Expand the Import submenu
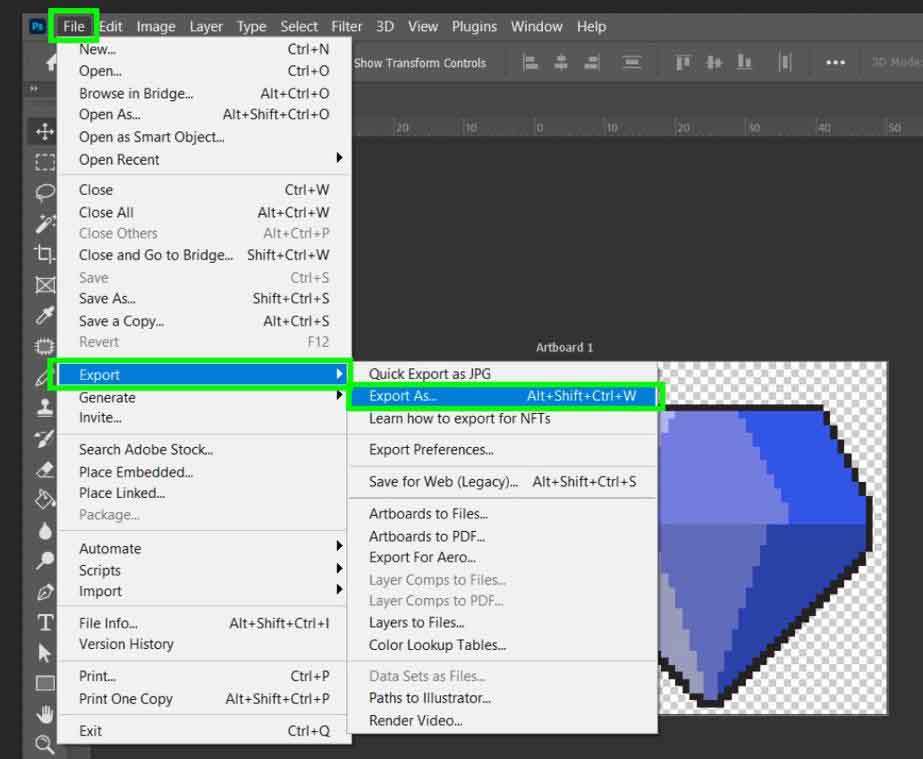This screenshot has width=923, height=759. pos(205,591)
